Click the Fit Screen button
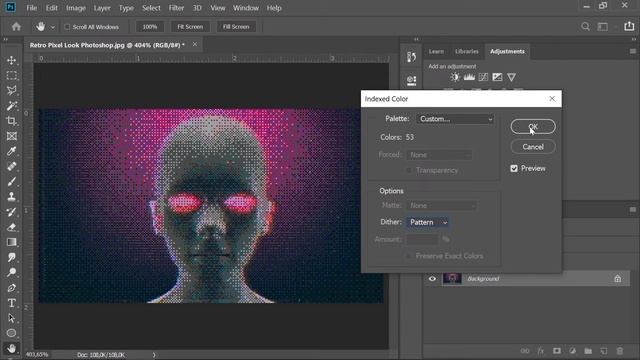This screenshot has height=360, width=640. coord(190,27)
